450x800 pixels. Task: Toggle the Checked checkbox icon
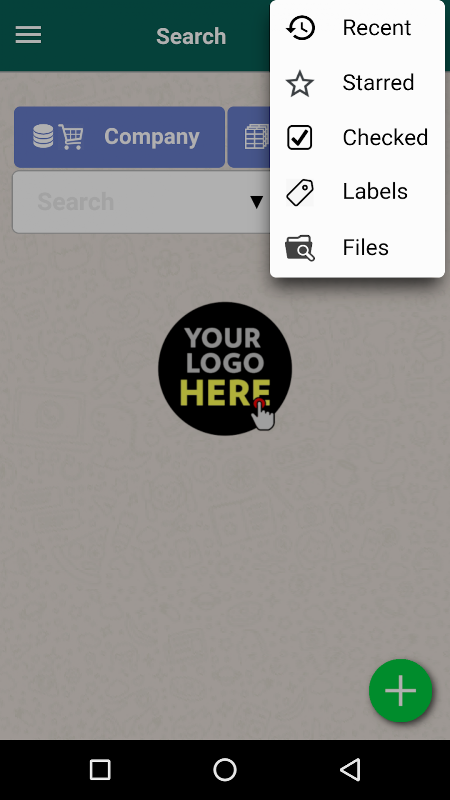299,137
